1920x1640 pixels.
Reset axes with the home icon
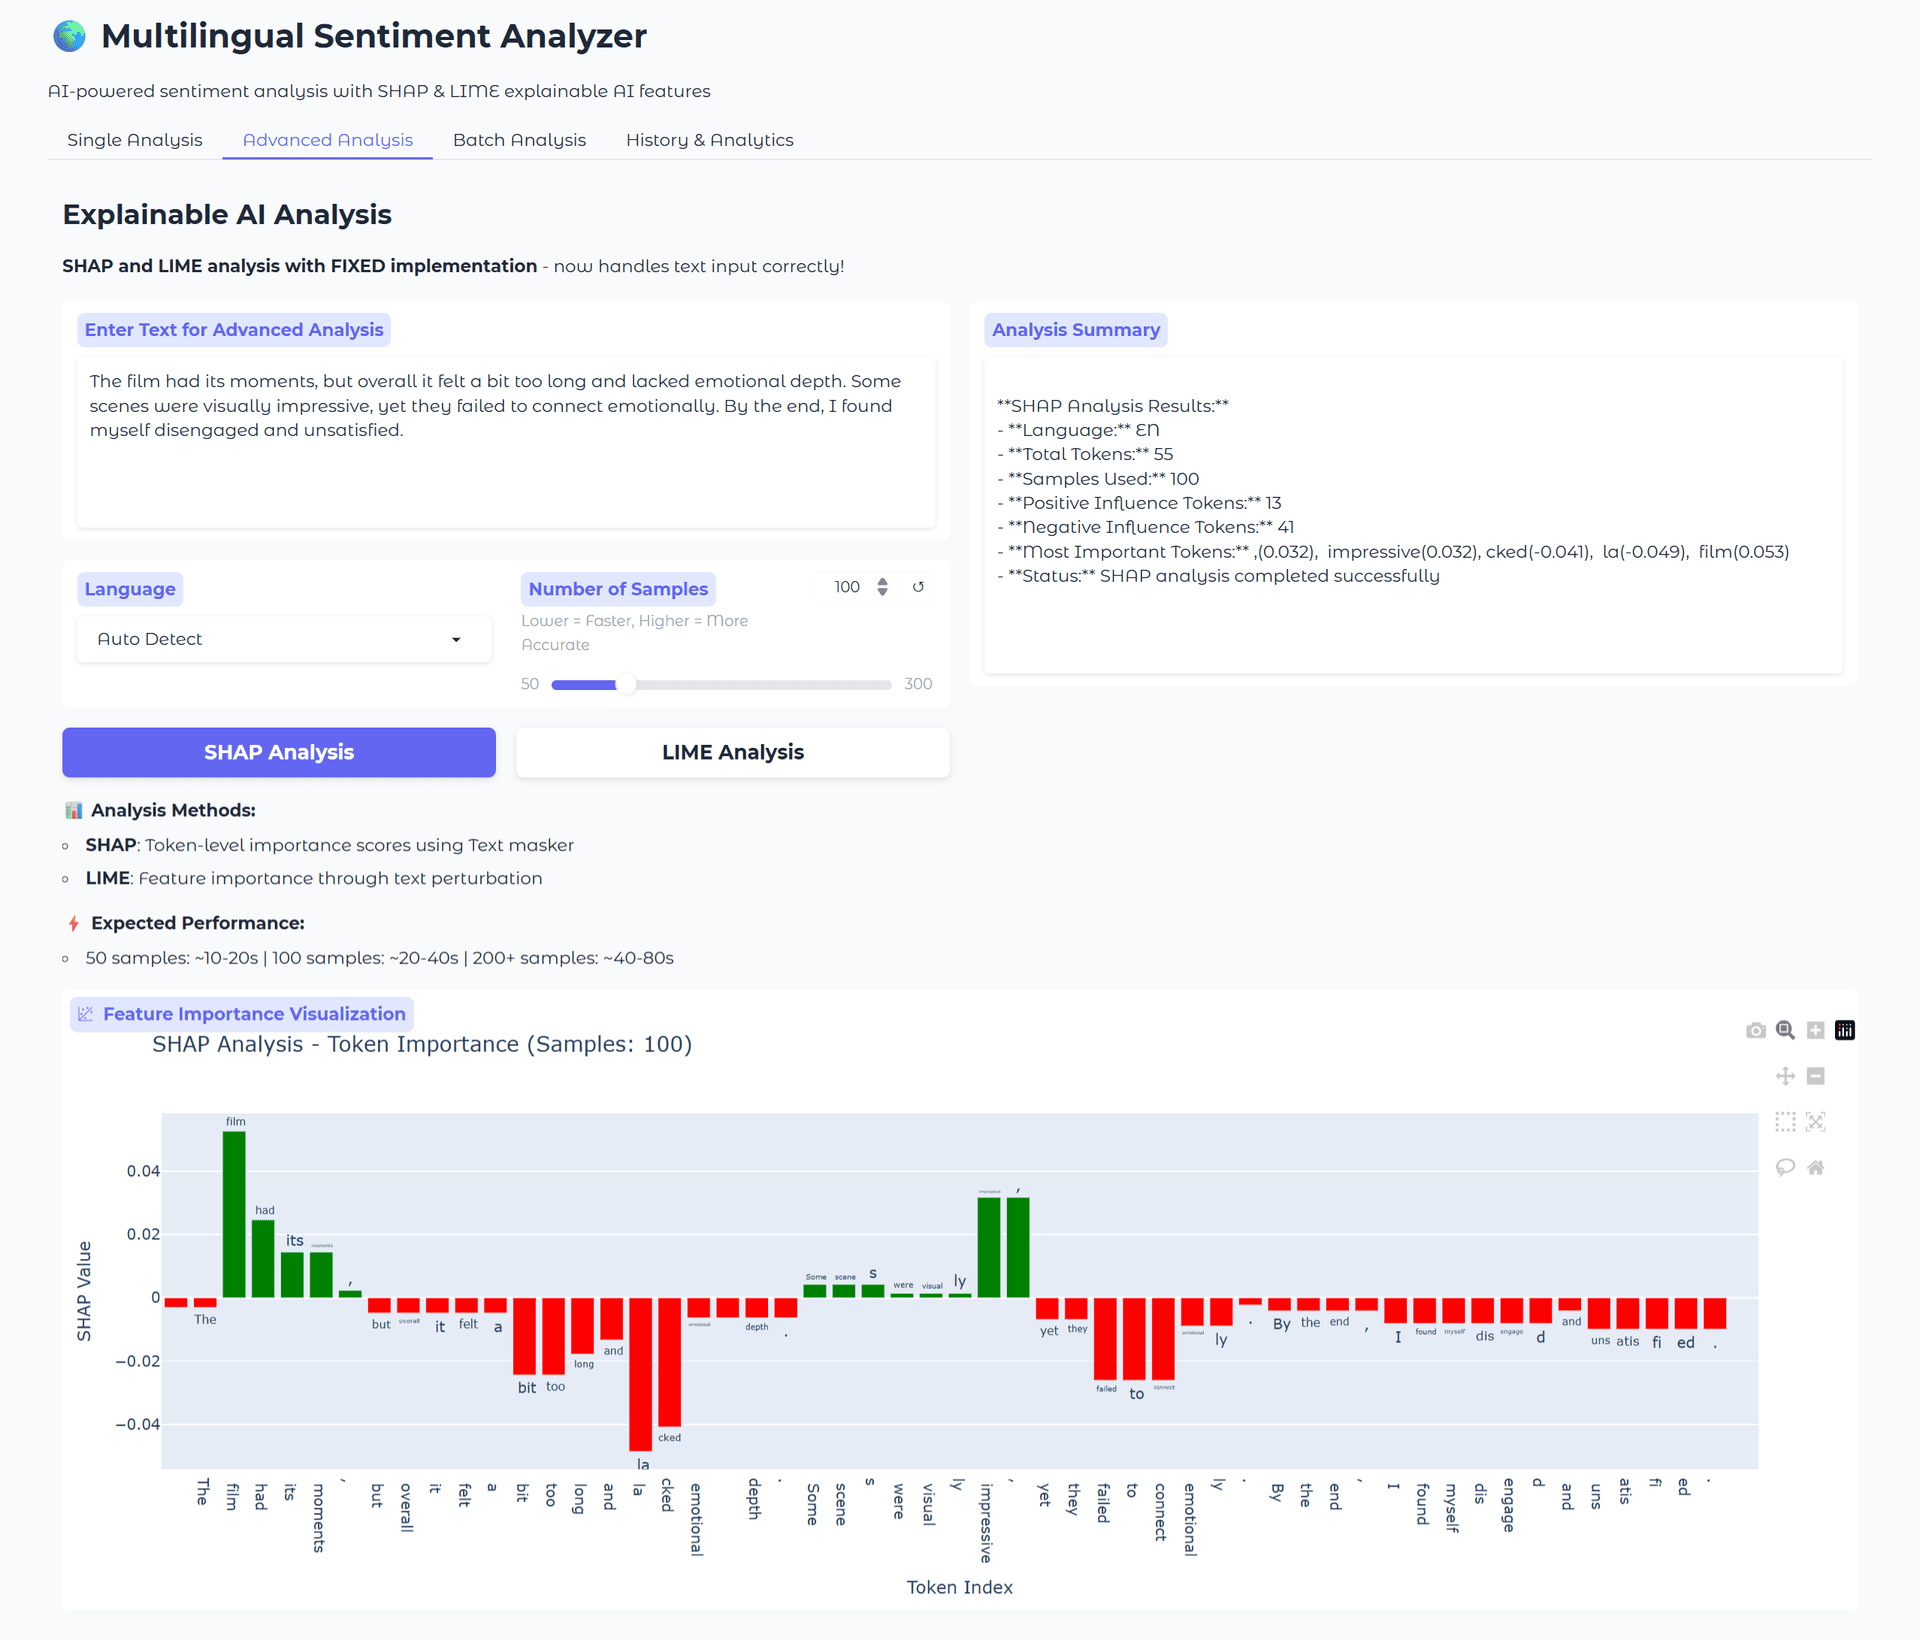1816,1167
